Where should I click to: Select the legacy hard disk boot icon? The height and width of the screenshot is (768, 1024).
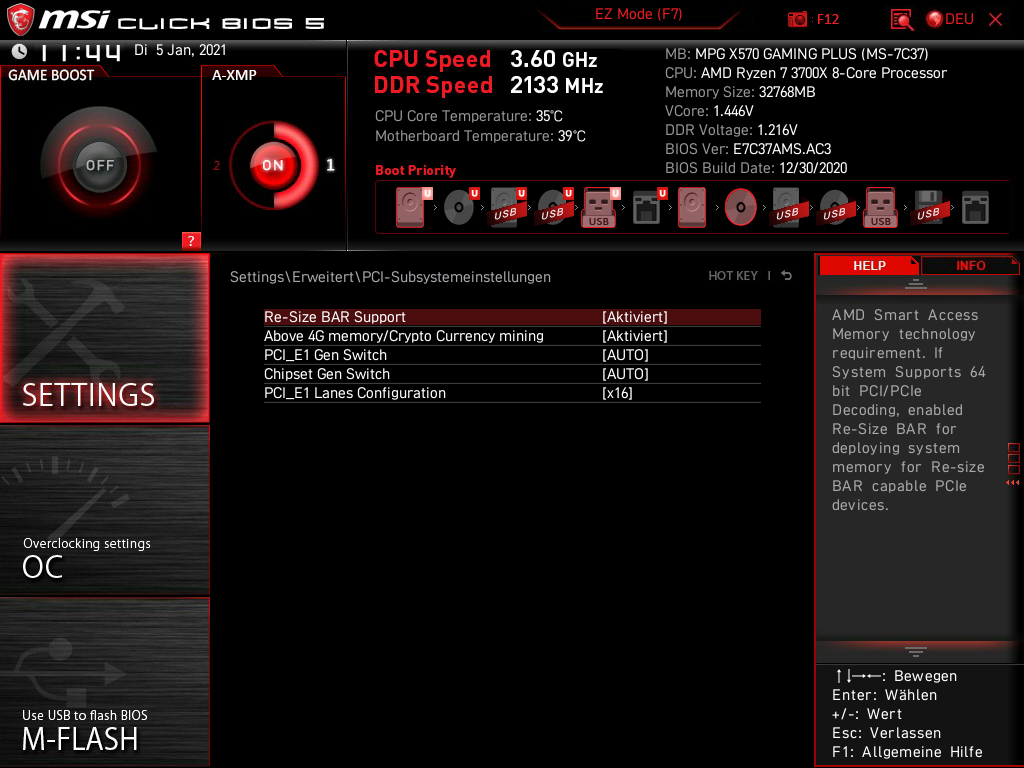(692, 207)
